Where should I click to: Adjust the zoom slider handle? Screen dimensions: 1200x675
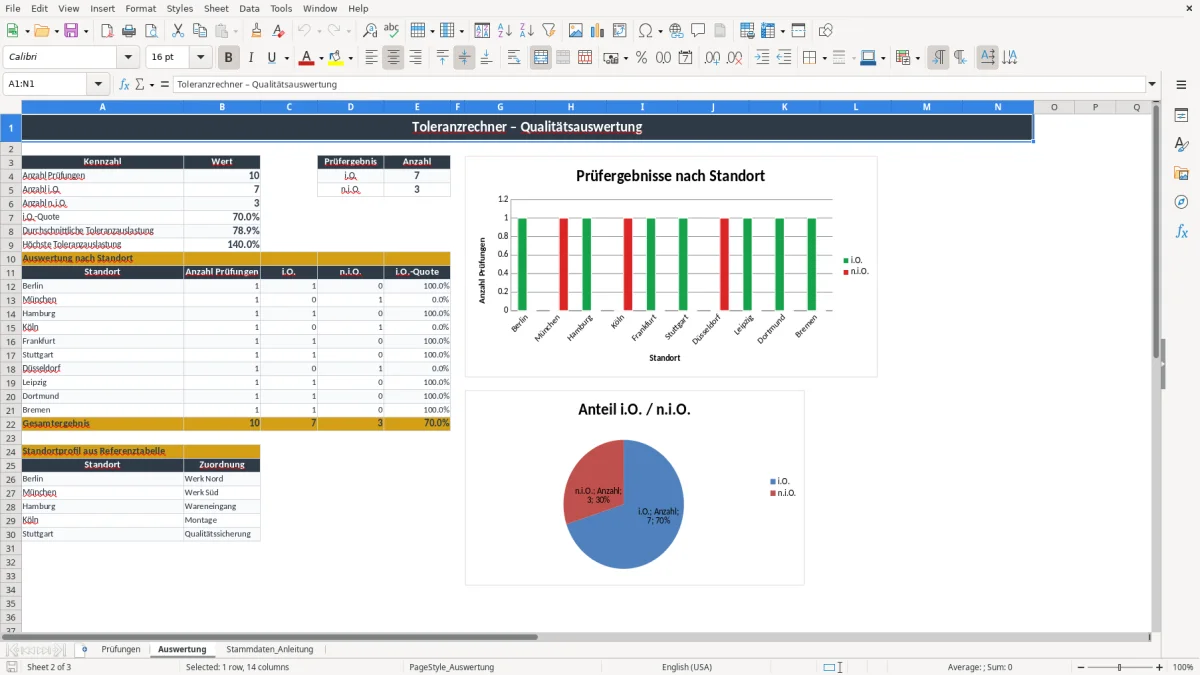1120,667
